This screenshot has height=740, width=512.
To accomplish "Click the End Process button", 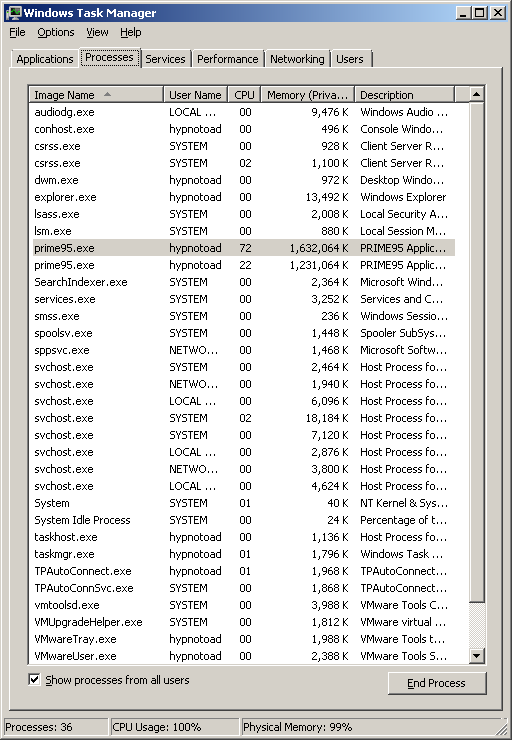I will point(436,683).
